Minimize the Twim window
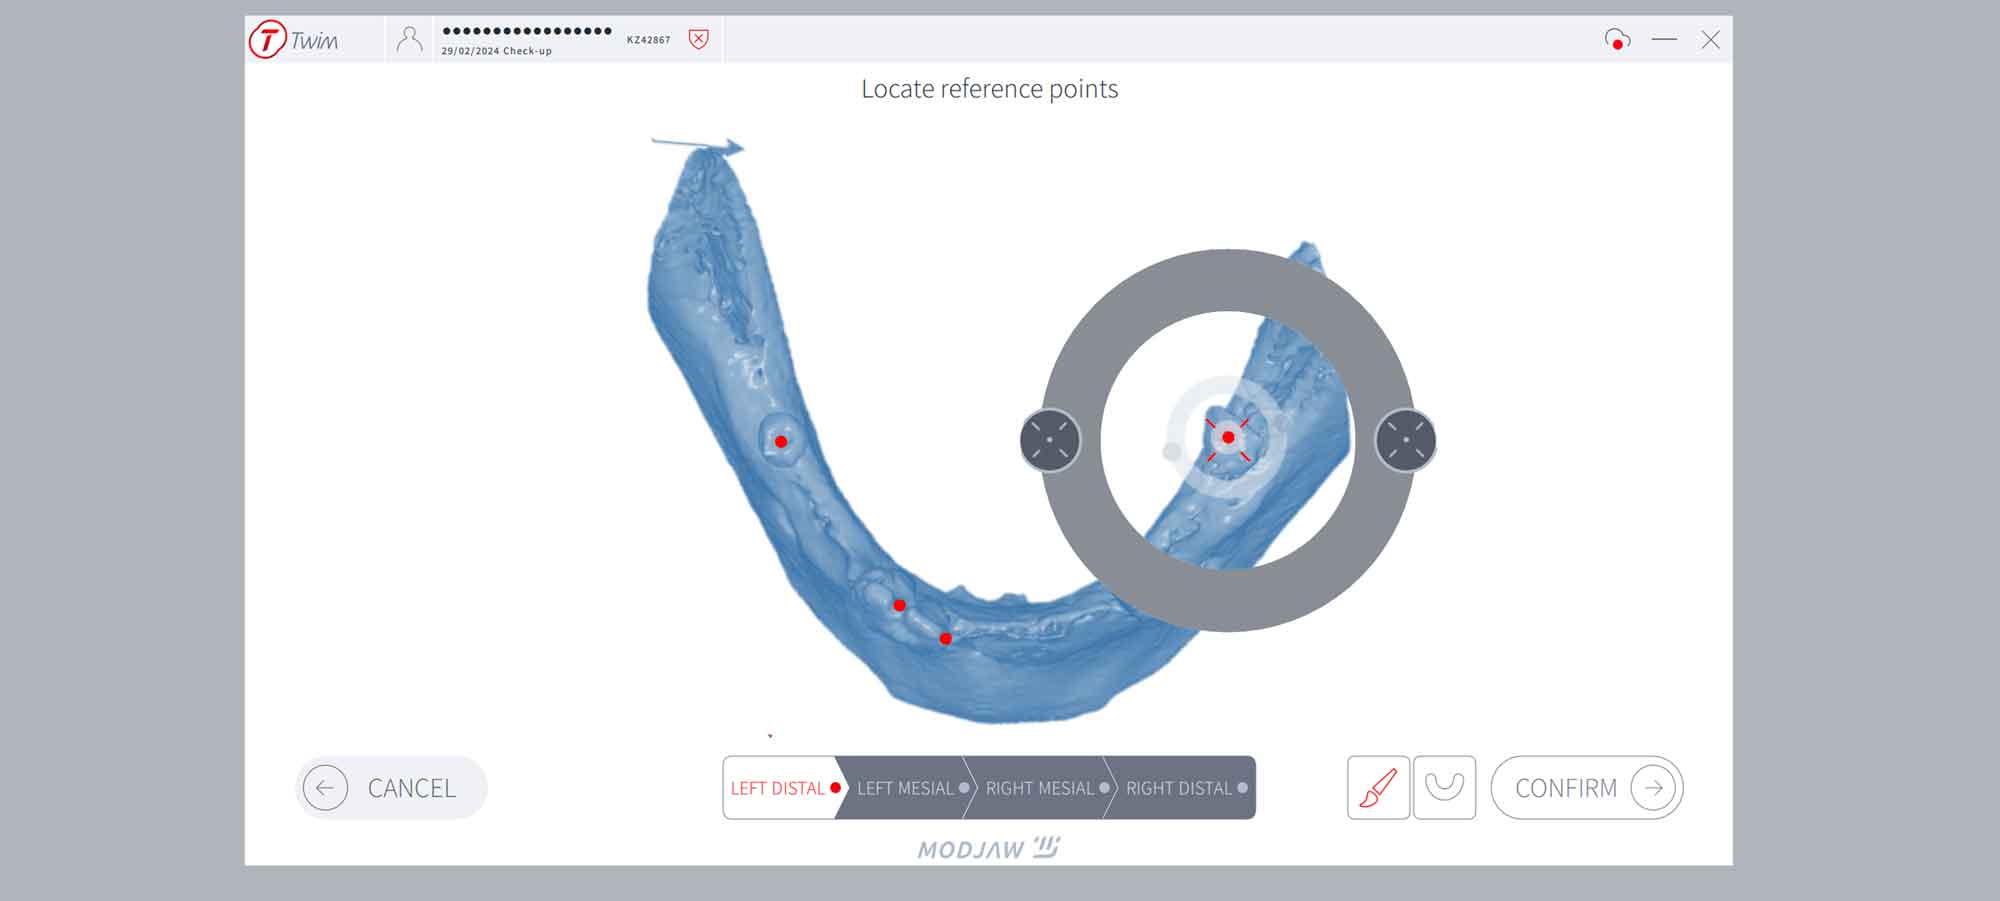The width and height of the screenshot is (2000, 901). [x=1664, y=40]
